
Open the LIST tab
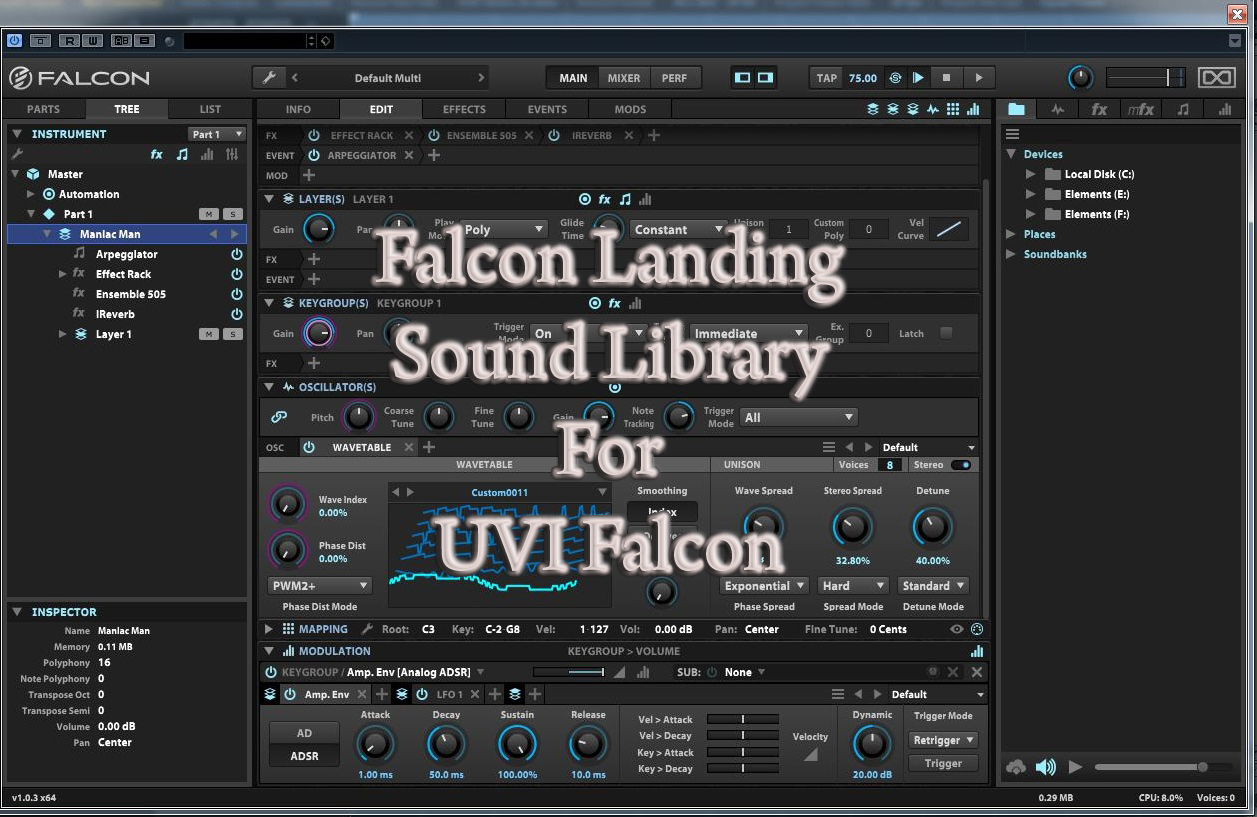click(x=210, y=109)
